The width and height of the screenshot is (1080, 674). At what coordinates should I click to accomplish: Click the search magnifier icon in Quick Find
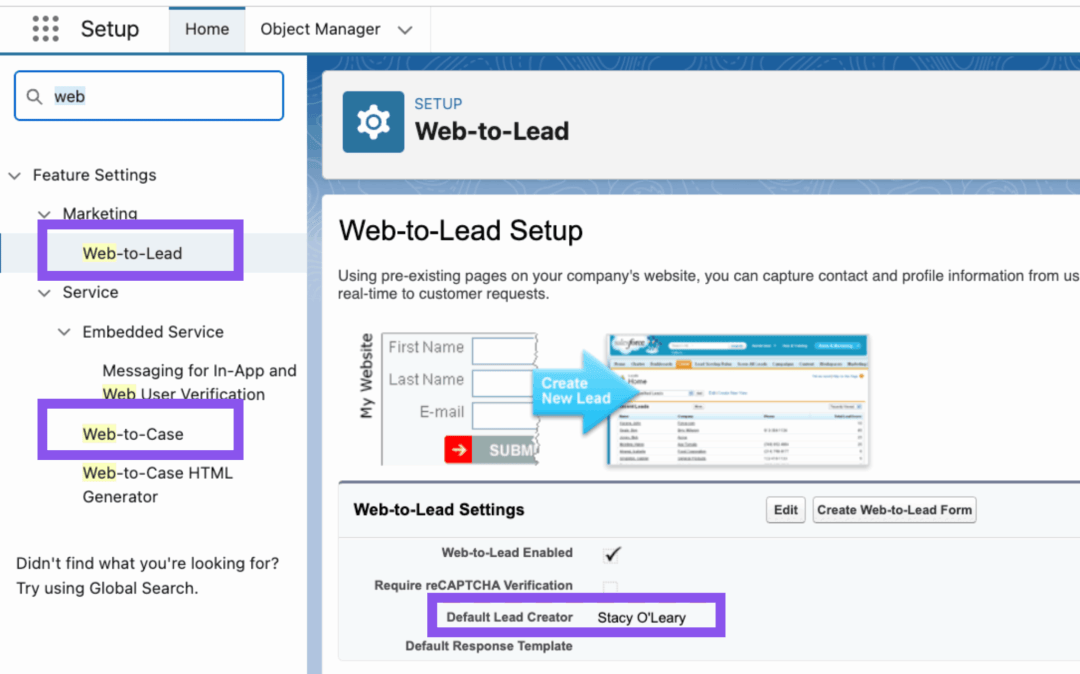pyautogui.click(x=35, y=96)
